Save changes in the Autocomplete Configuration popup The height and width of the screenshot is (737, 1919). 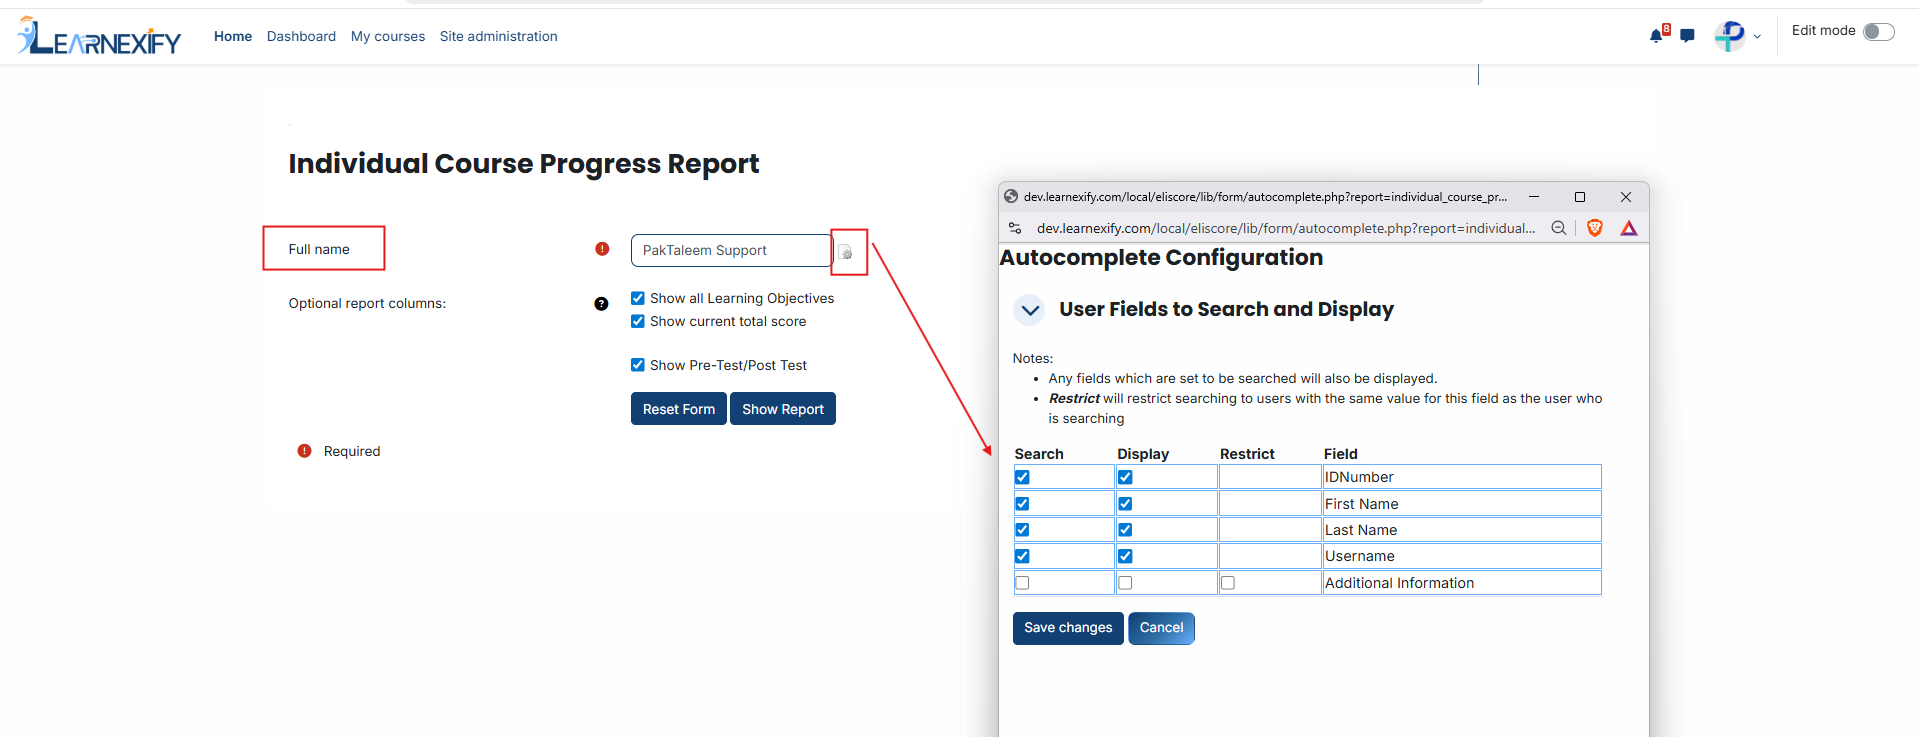(1068, 628)
